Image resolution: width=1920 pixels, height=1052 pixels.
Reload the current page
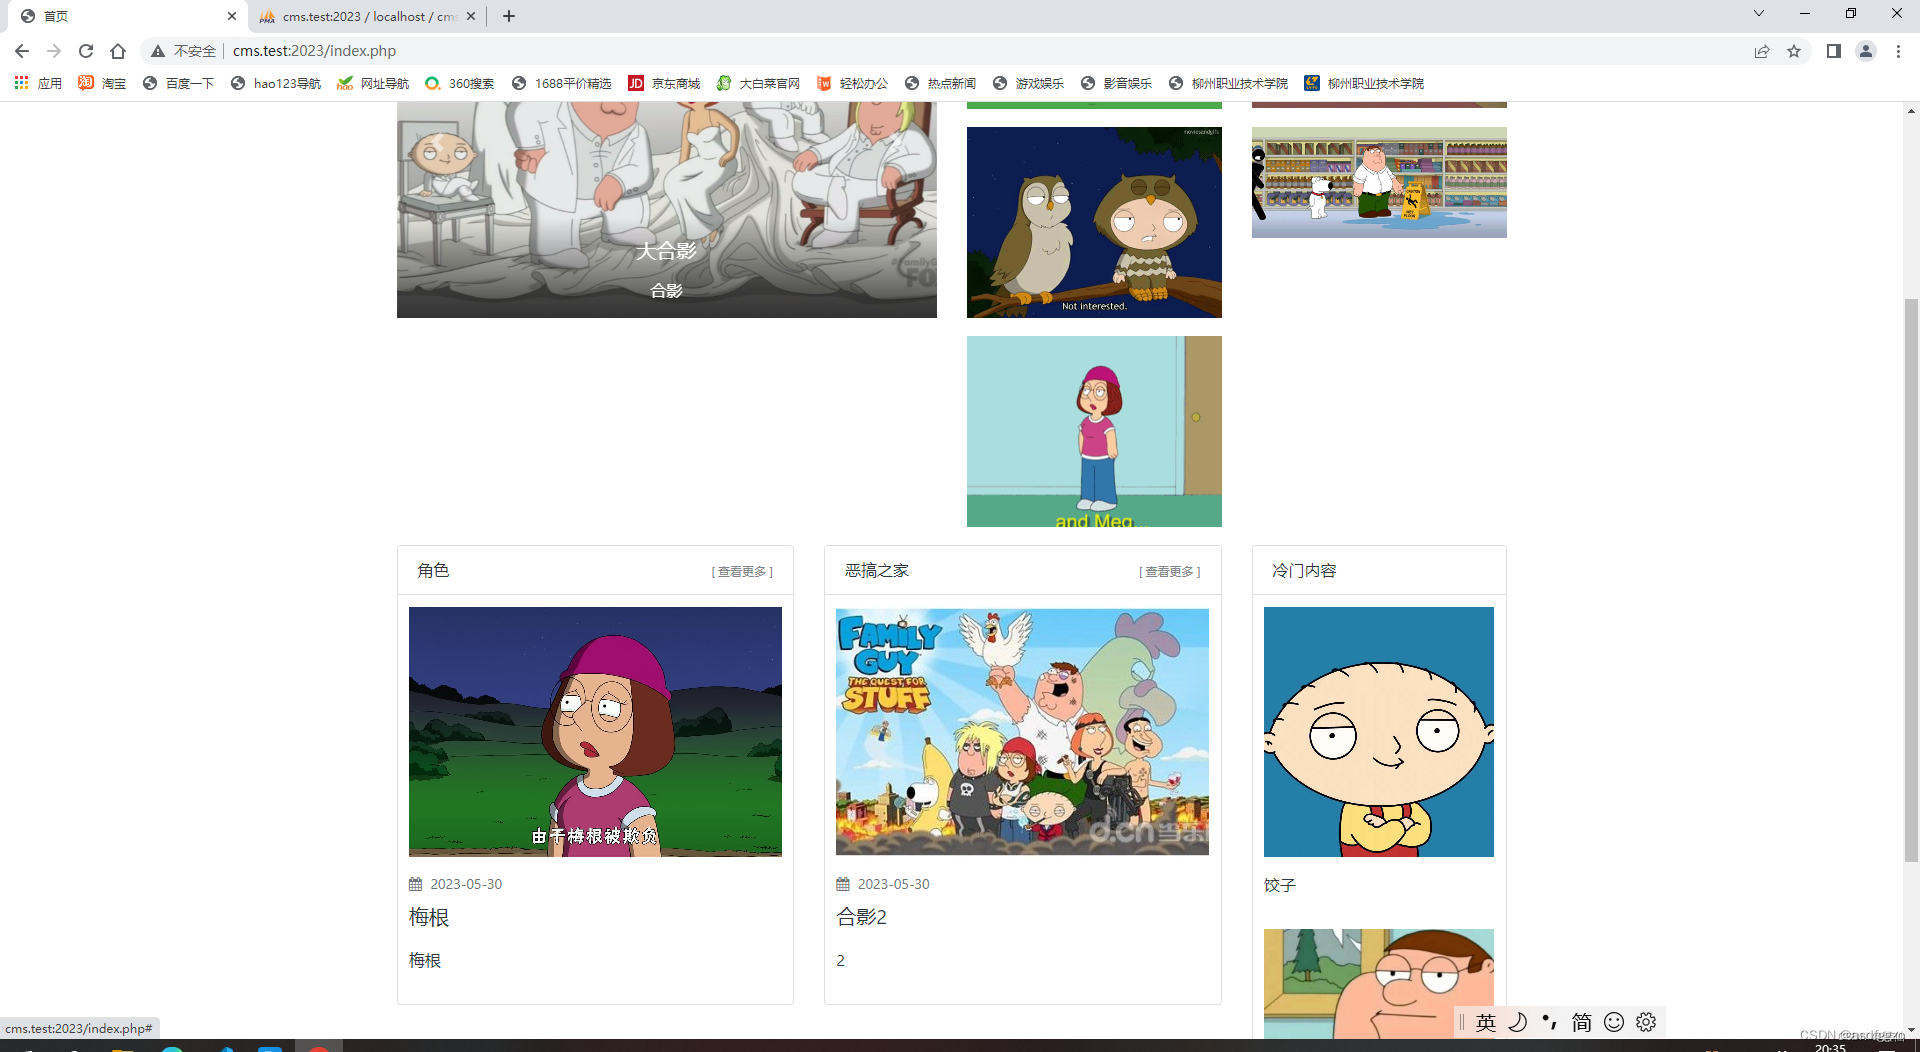tap(86, 51)
